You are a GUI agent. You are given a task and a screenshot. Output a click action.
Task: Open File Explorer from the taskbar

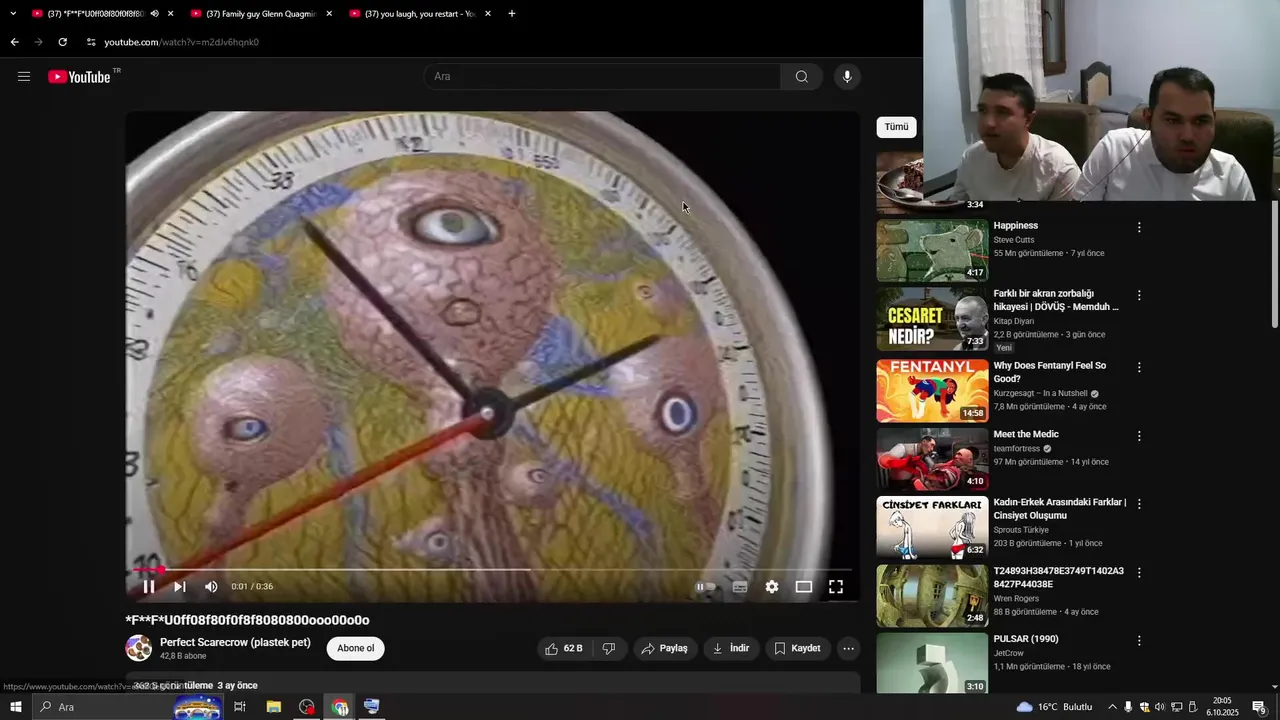tap(273, 707)
